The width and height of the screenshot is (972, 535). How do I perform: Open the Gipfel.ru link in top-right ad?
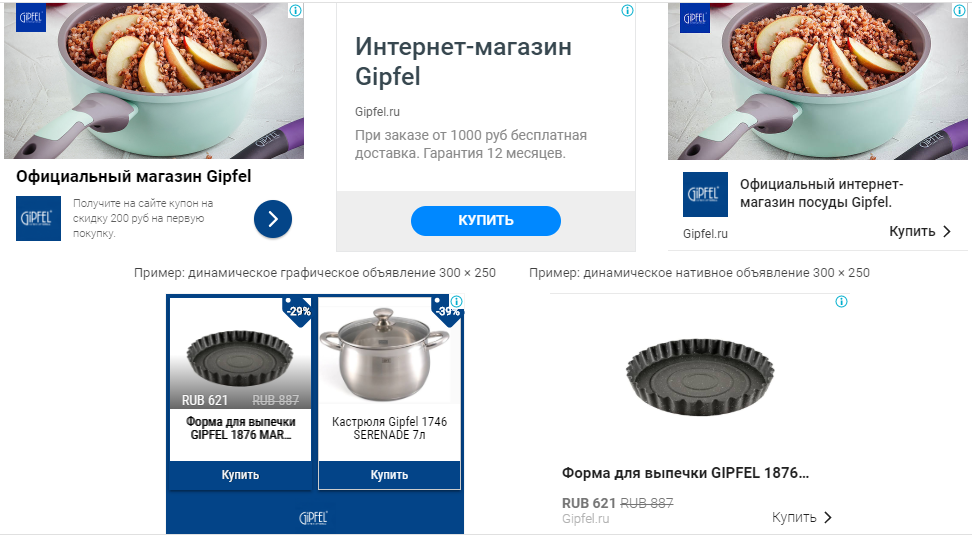coord(705,234)
